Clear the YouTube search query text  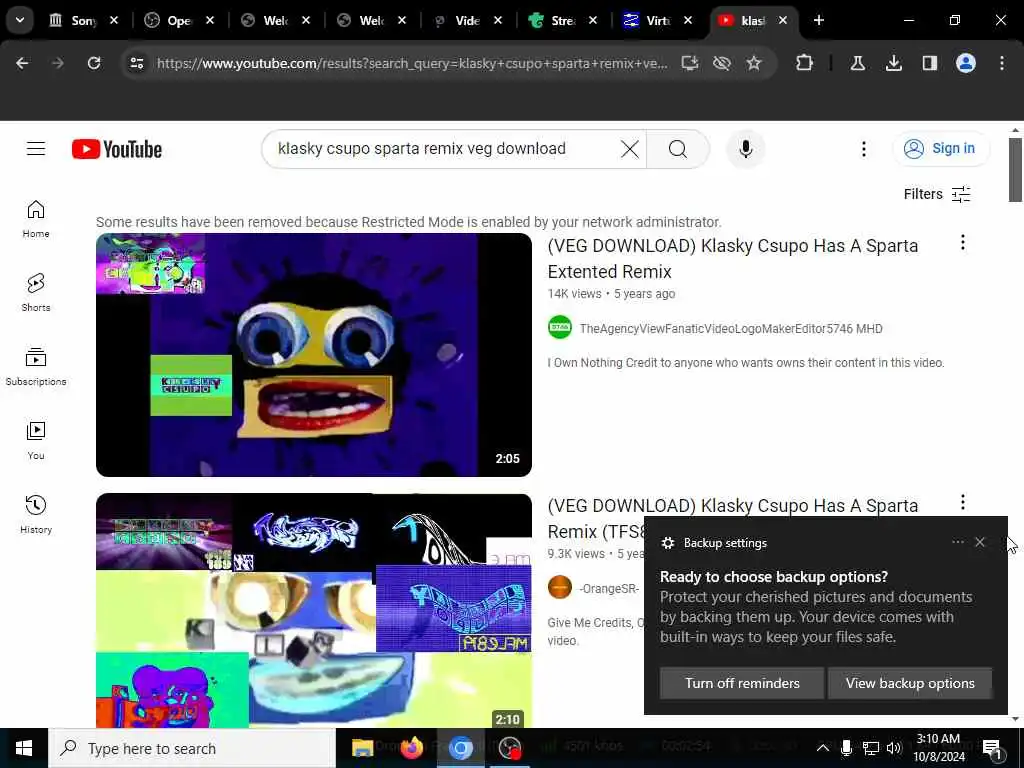(630, 149)
